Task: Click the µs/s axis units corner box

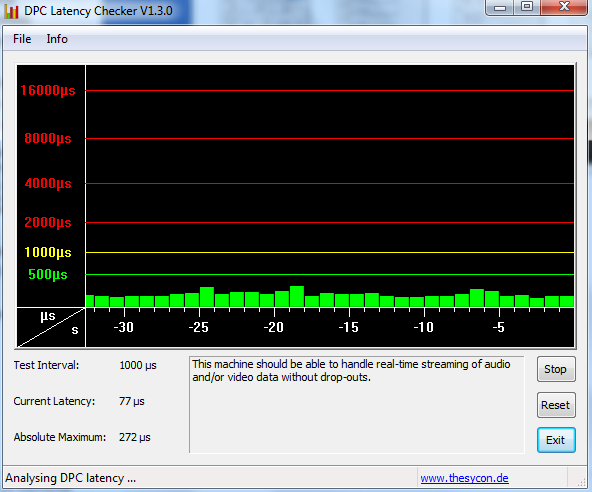Action: [51, 327]
